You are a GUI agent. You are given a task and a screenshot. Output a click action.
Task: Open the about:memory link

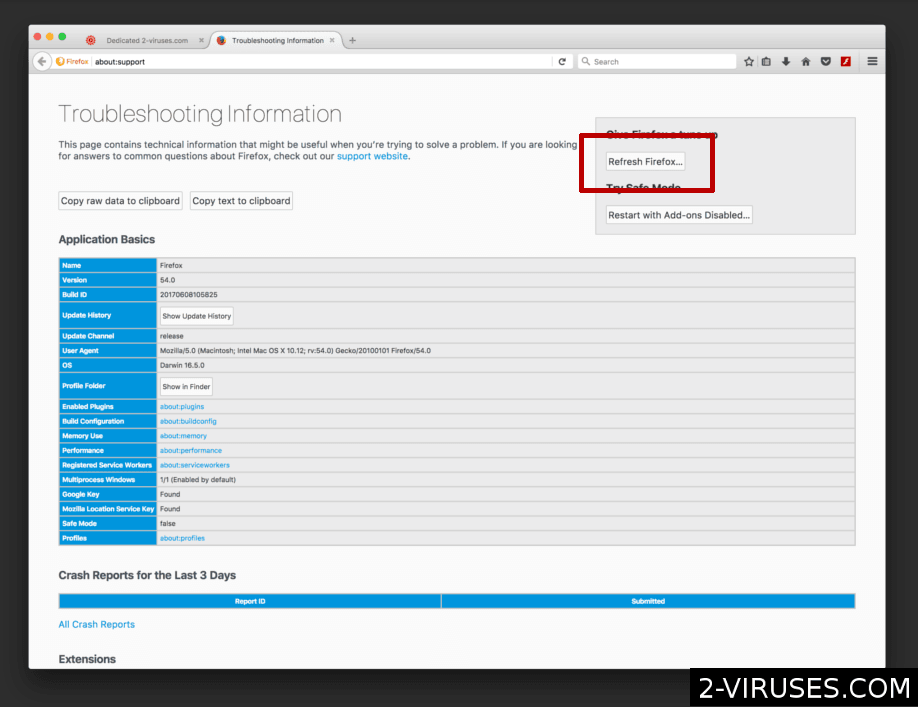(183, 435)
